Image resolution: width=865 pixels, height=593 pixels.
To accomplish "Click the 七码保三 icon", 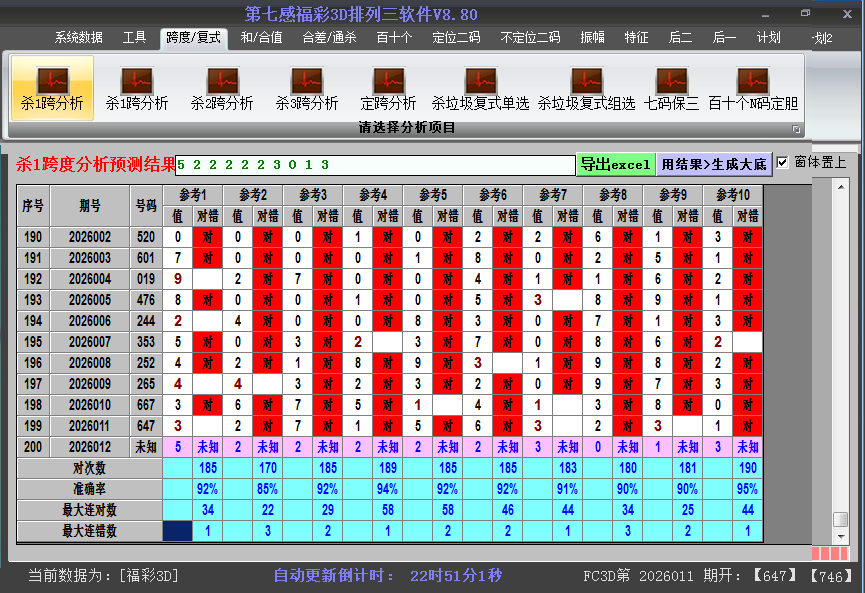I will [671, 80].
